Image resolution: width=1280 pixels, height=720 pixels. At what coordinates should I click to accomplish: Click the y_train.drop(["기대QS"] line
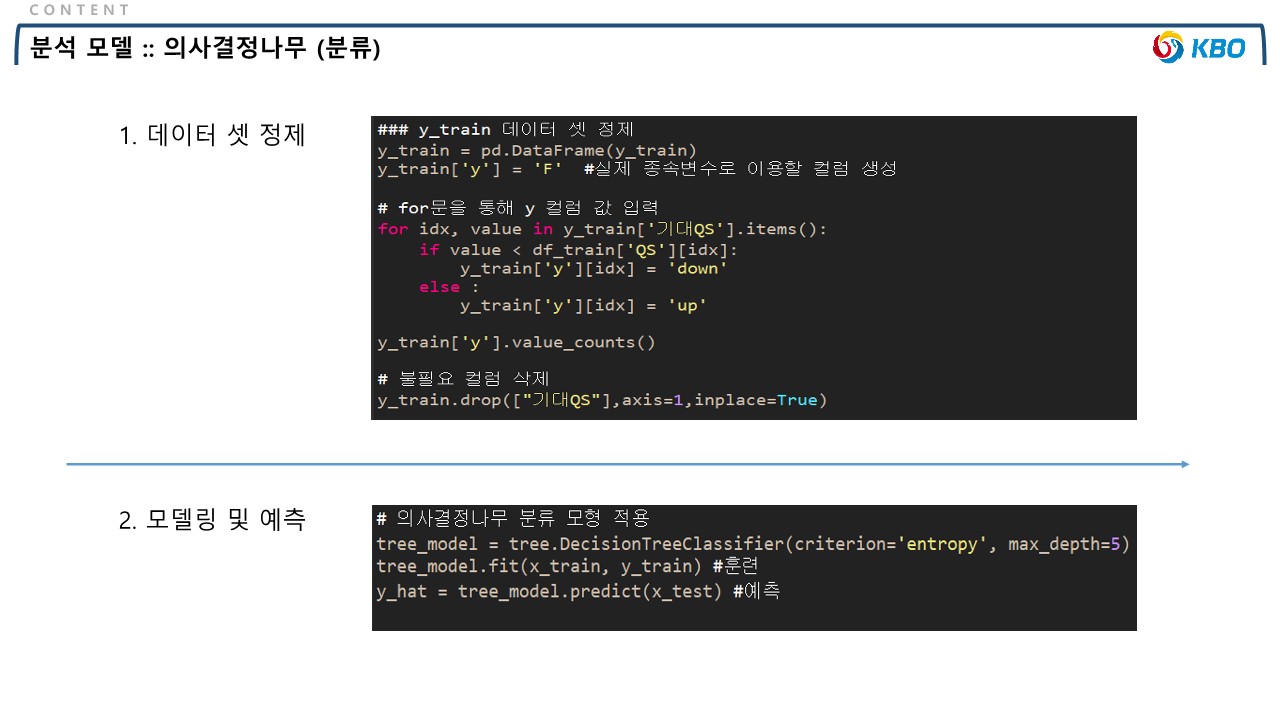(602, 400)
